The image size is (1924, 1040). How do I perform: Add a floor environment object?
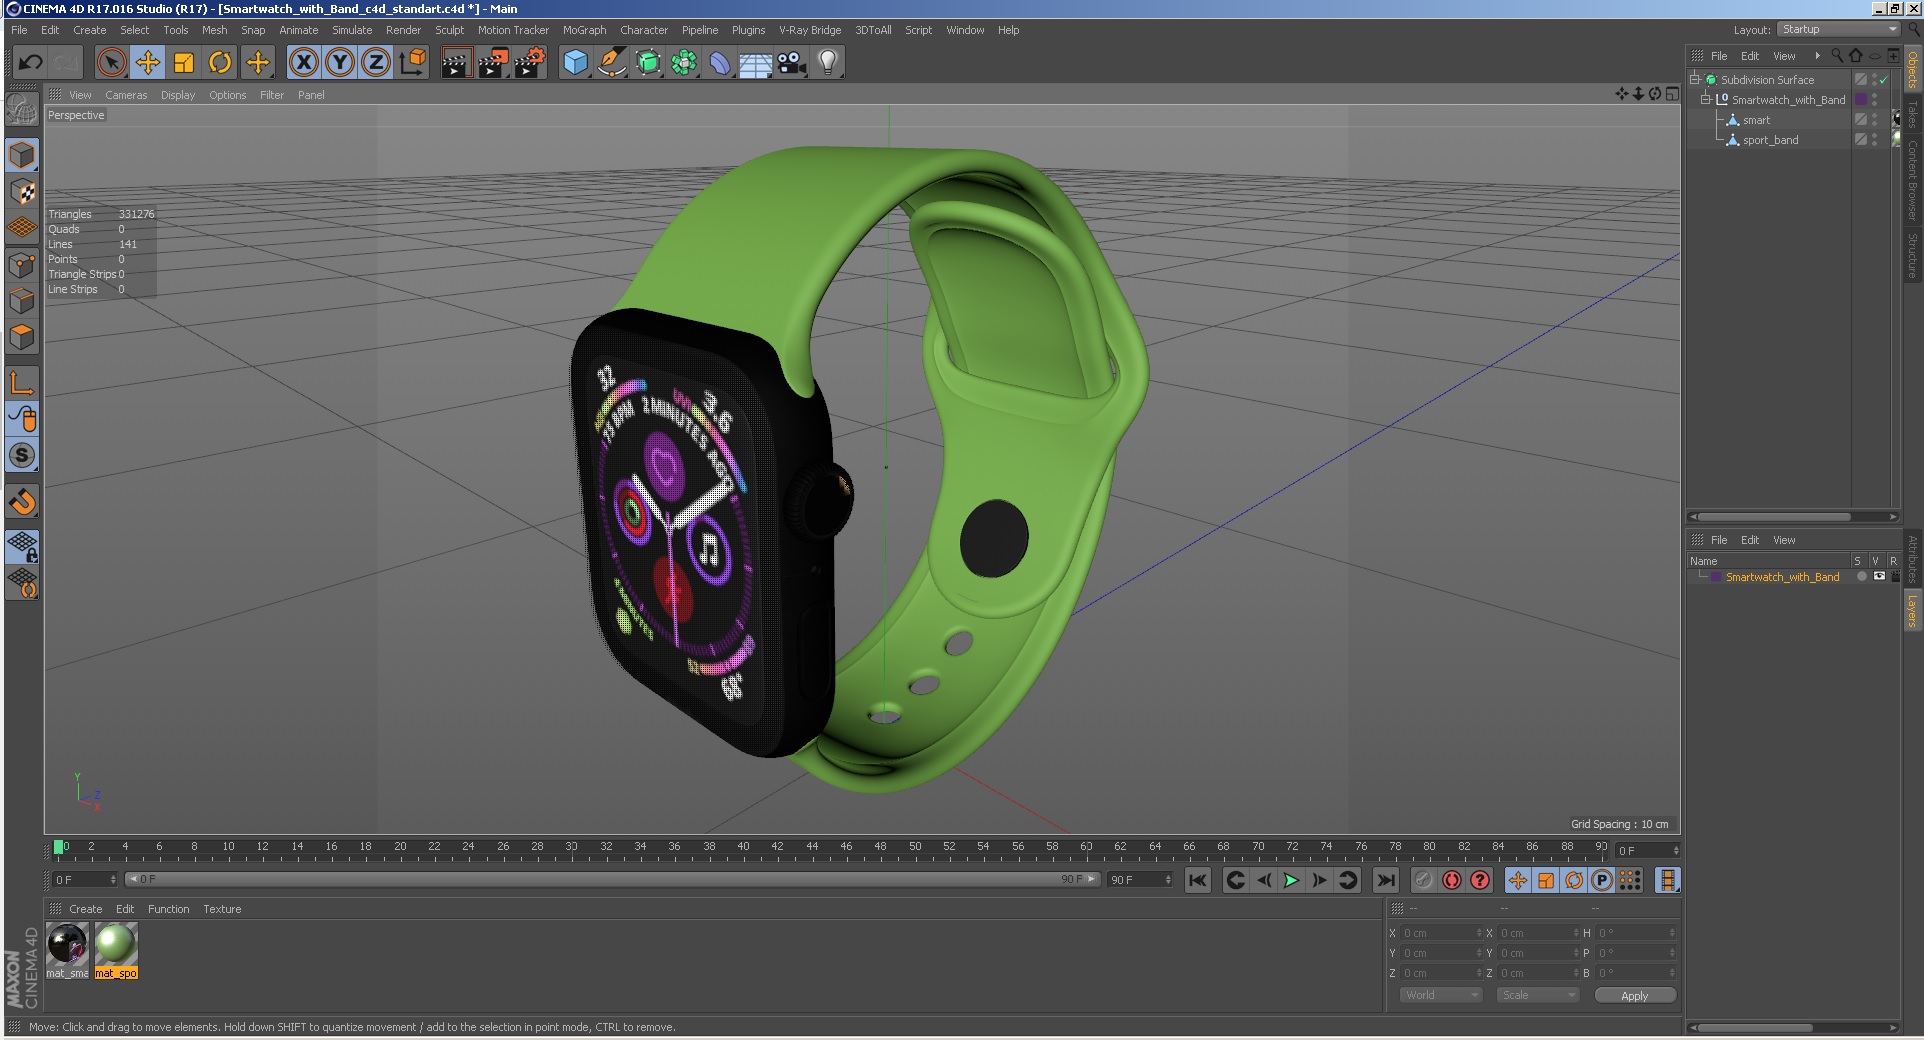[756, 63]
